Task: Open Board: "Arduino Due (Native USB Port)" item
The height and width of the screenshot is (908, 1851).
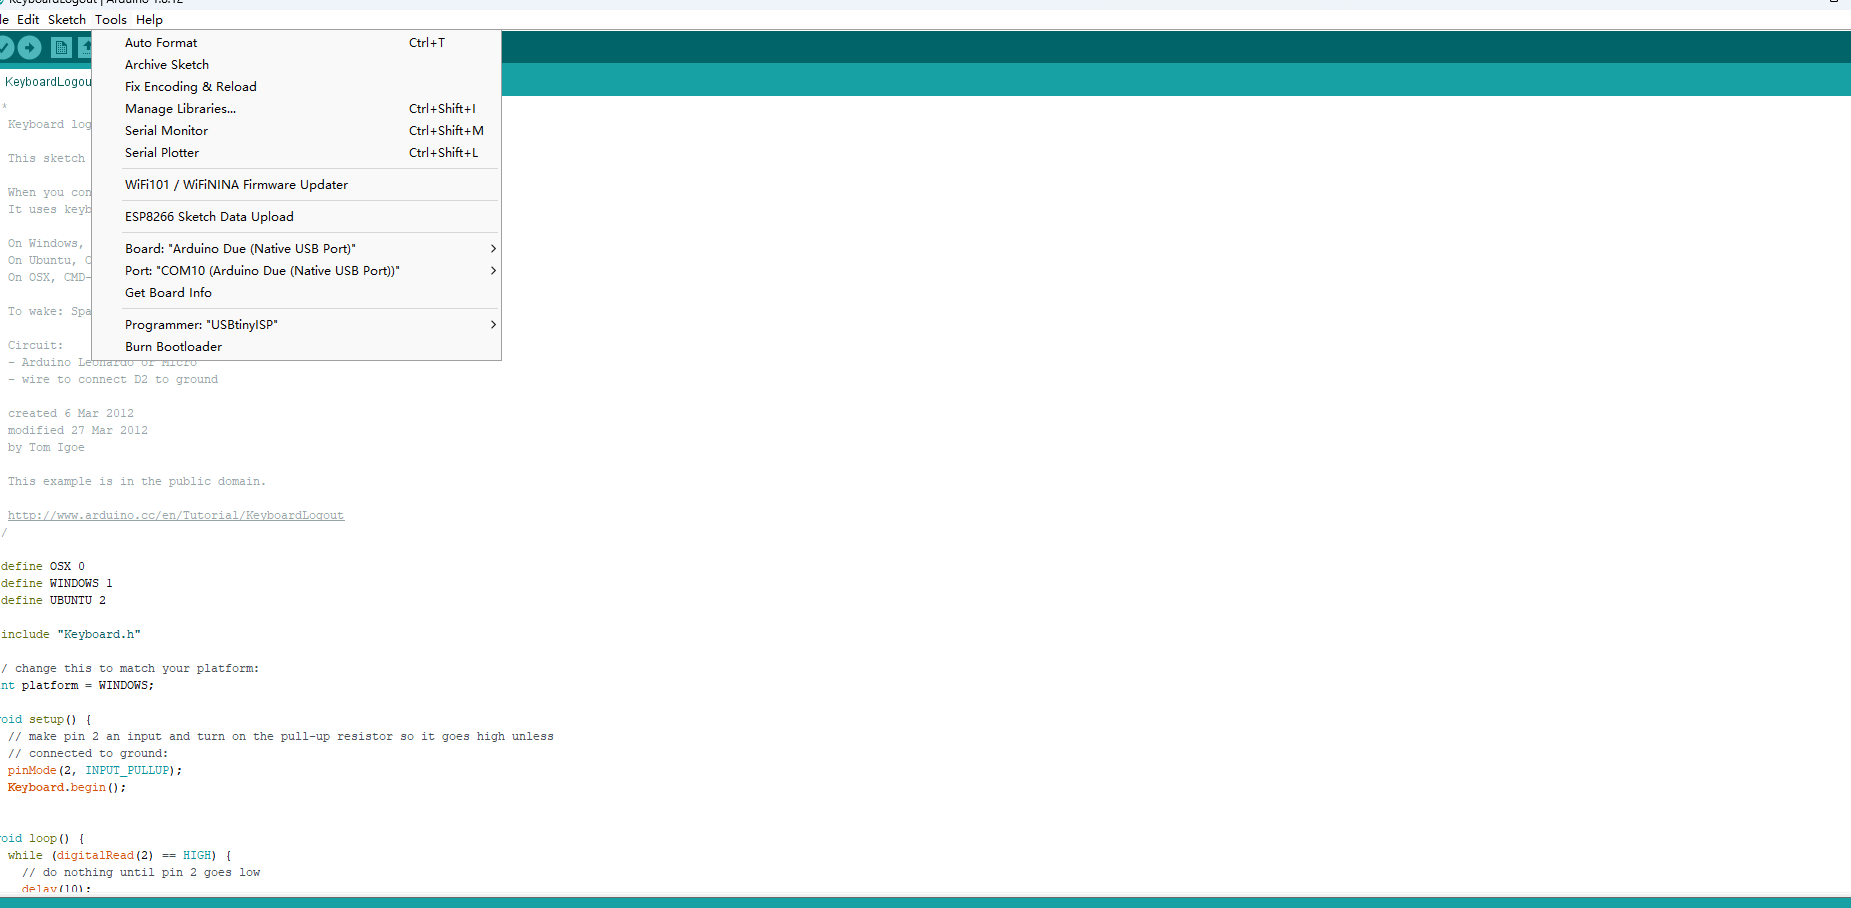Action: click(296, 249)
